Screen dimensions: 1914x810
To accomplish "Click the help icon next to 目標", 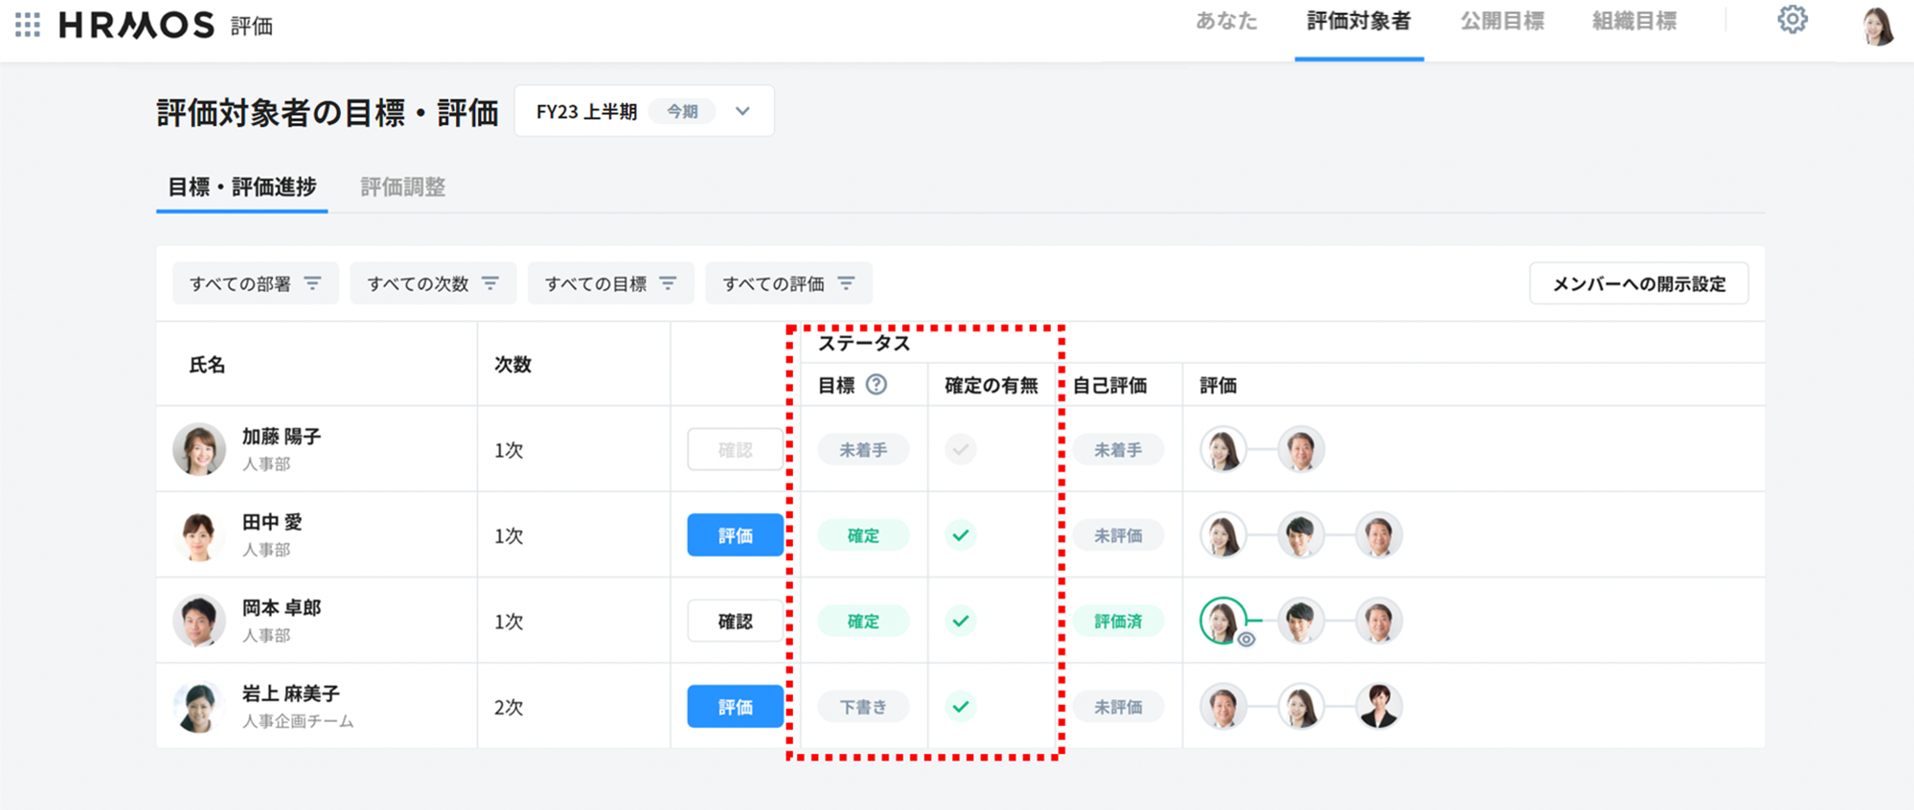I will tap(876, 385).
